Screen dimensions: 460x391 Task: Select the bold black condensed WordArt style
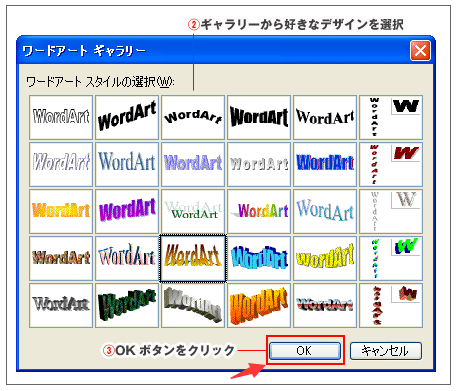259,117
